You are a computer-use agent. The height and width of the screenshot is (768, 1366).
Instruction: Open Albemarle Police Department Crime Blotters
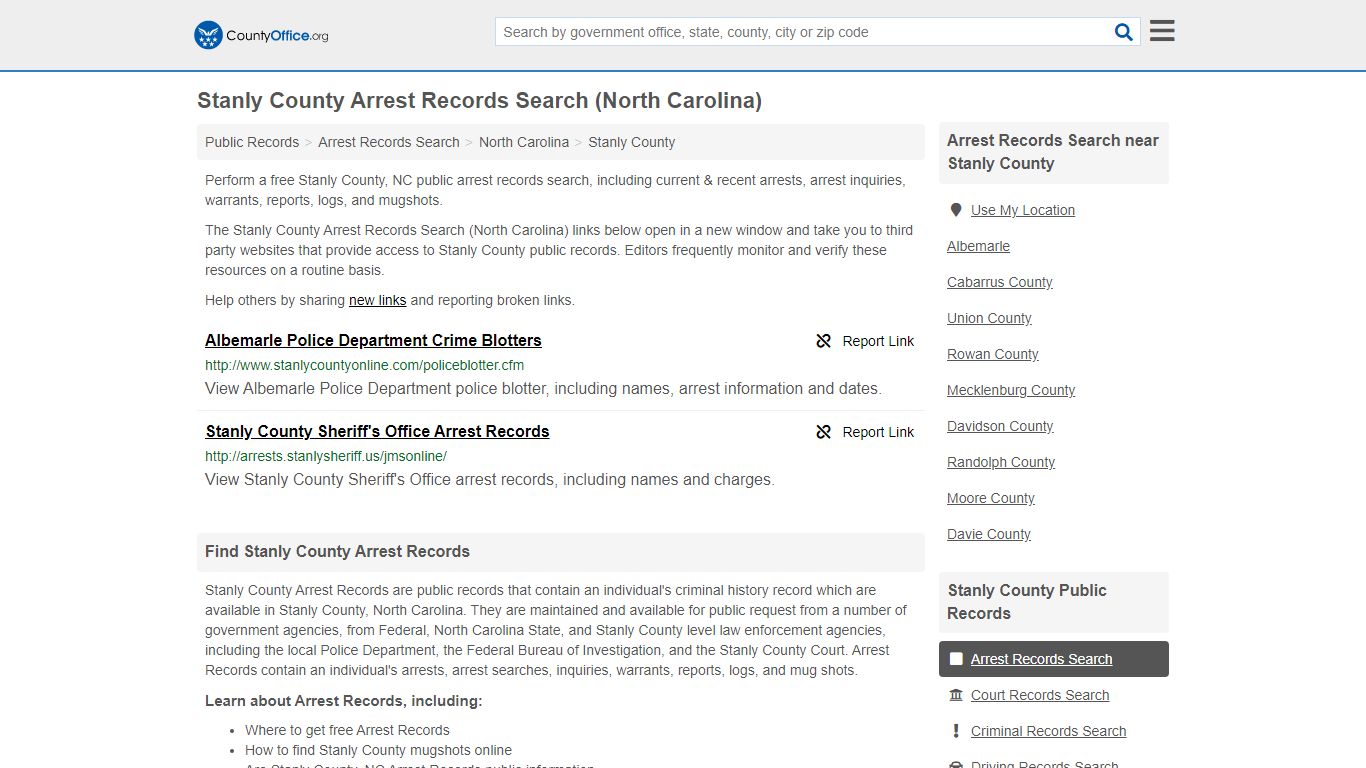point(373,340)
